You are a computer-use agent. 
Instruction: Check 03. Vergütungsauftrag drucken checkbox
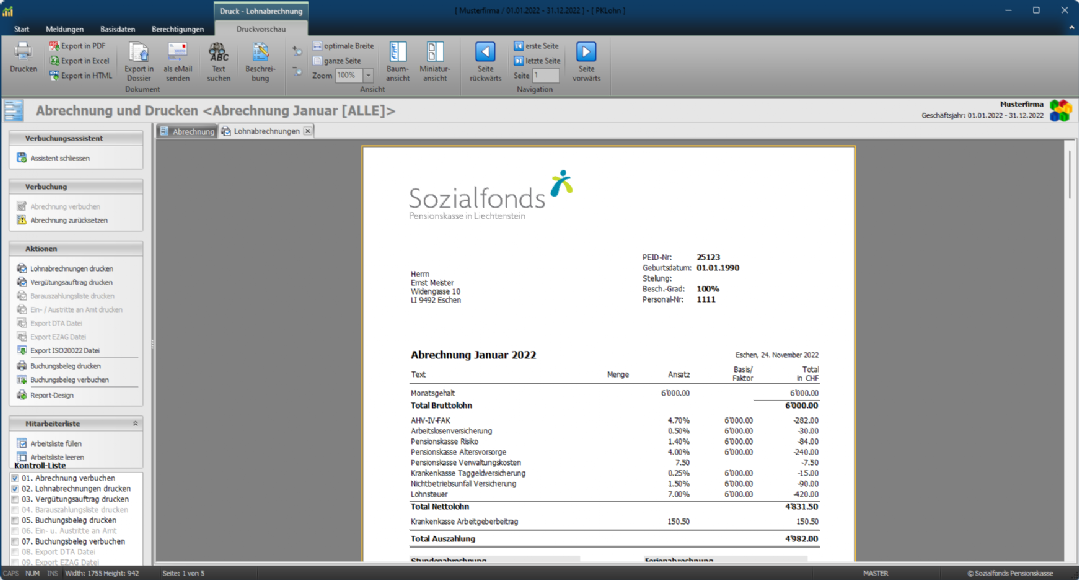click(14, 499)
